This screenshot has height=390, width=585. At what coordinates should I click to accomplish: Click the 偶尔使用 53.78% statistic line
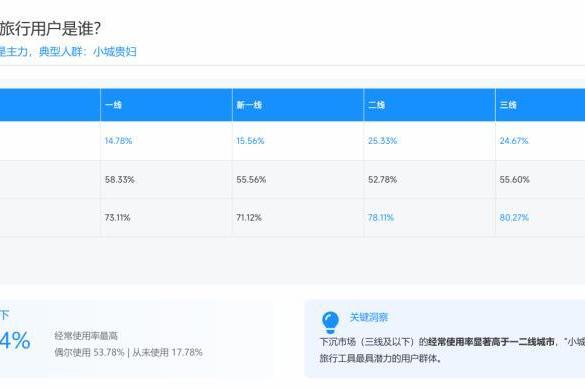coord(128,352)
